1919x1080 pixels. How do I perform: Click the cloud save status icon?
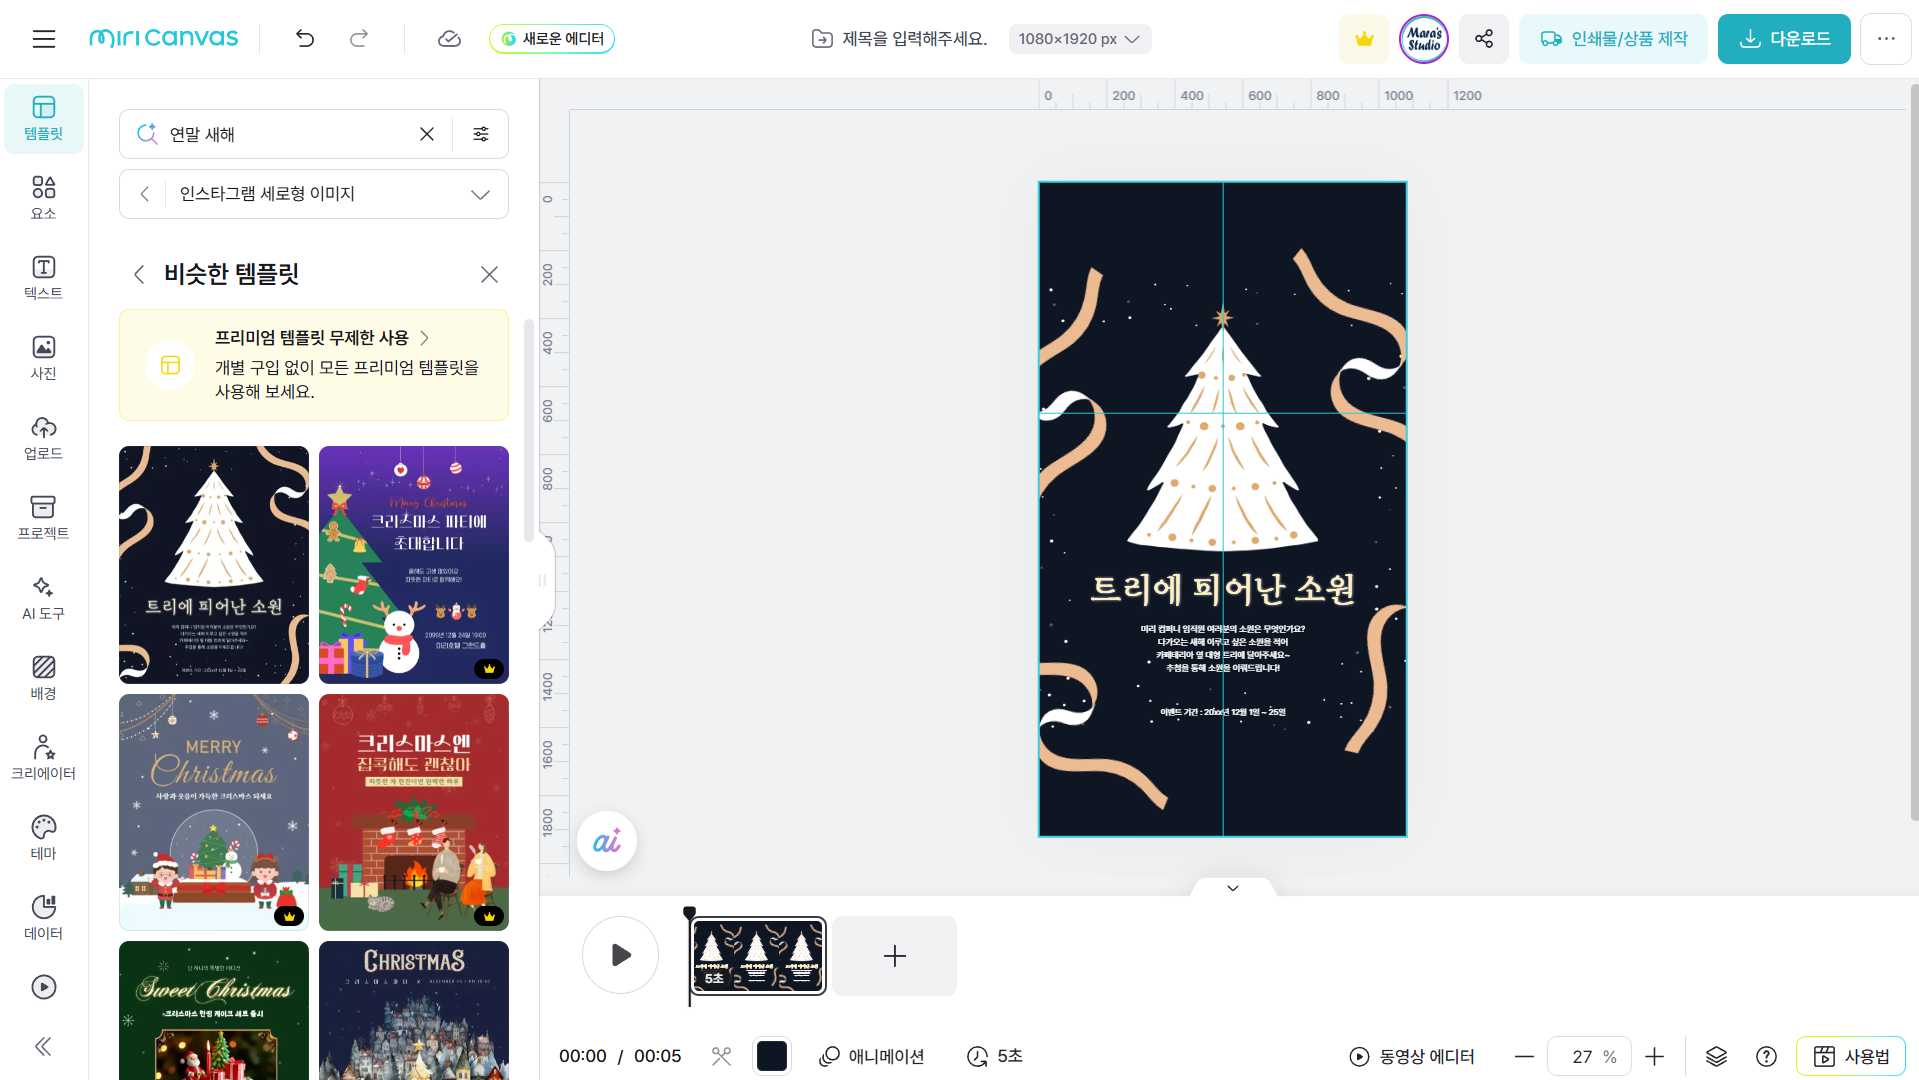[449, 39]
